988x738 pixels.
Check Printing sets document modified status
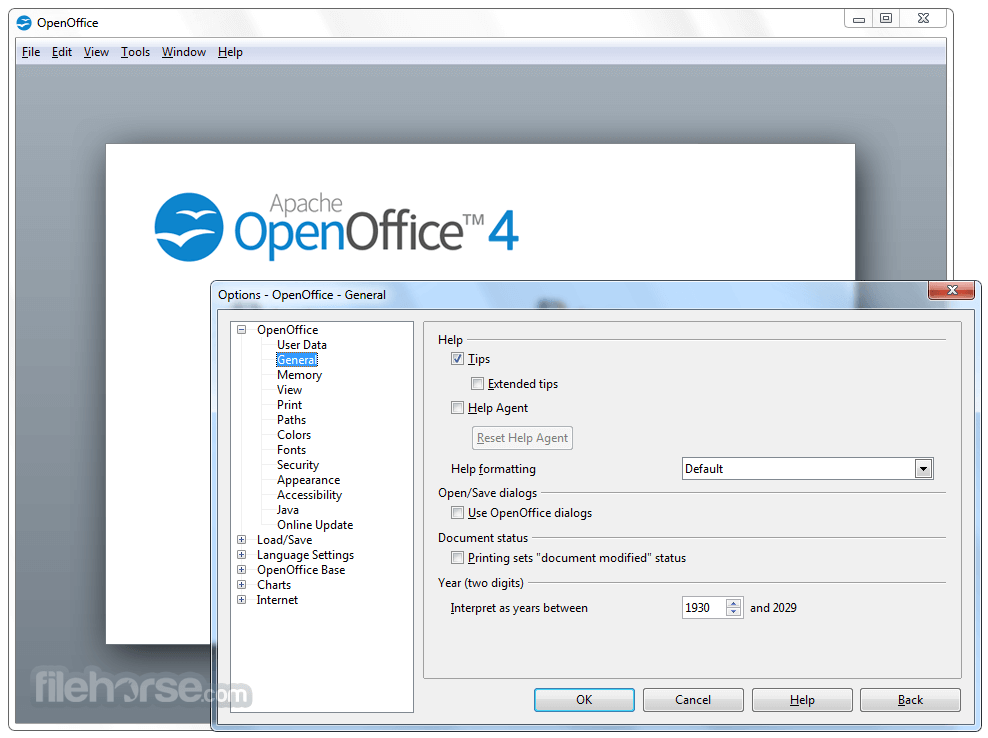coord(457,557)
